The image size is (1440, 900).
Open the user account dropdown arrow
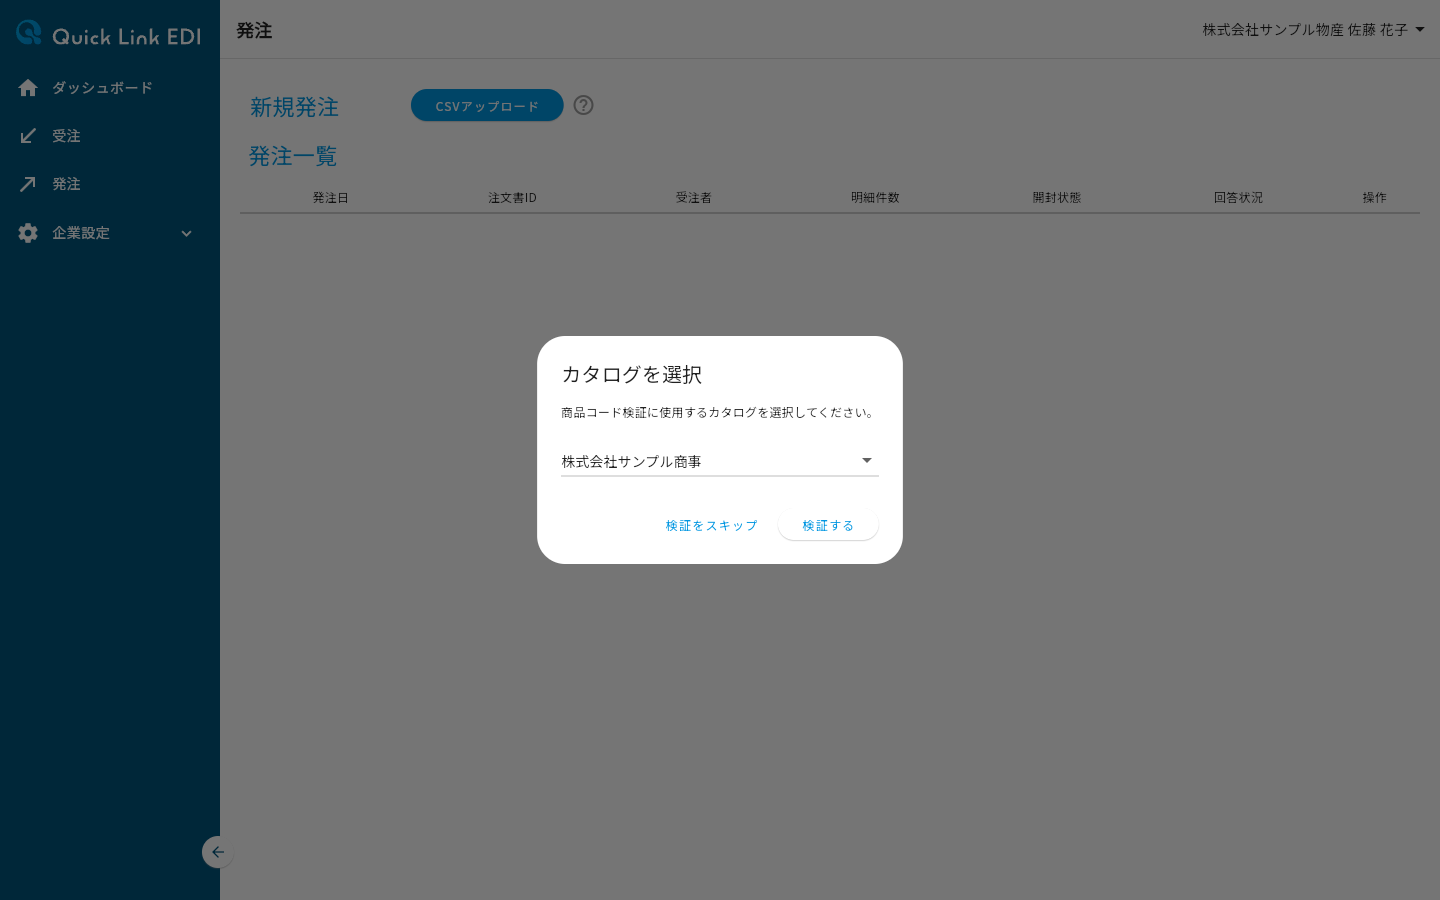point(1420,30)
